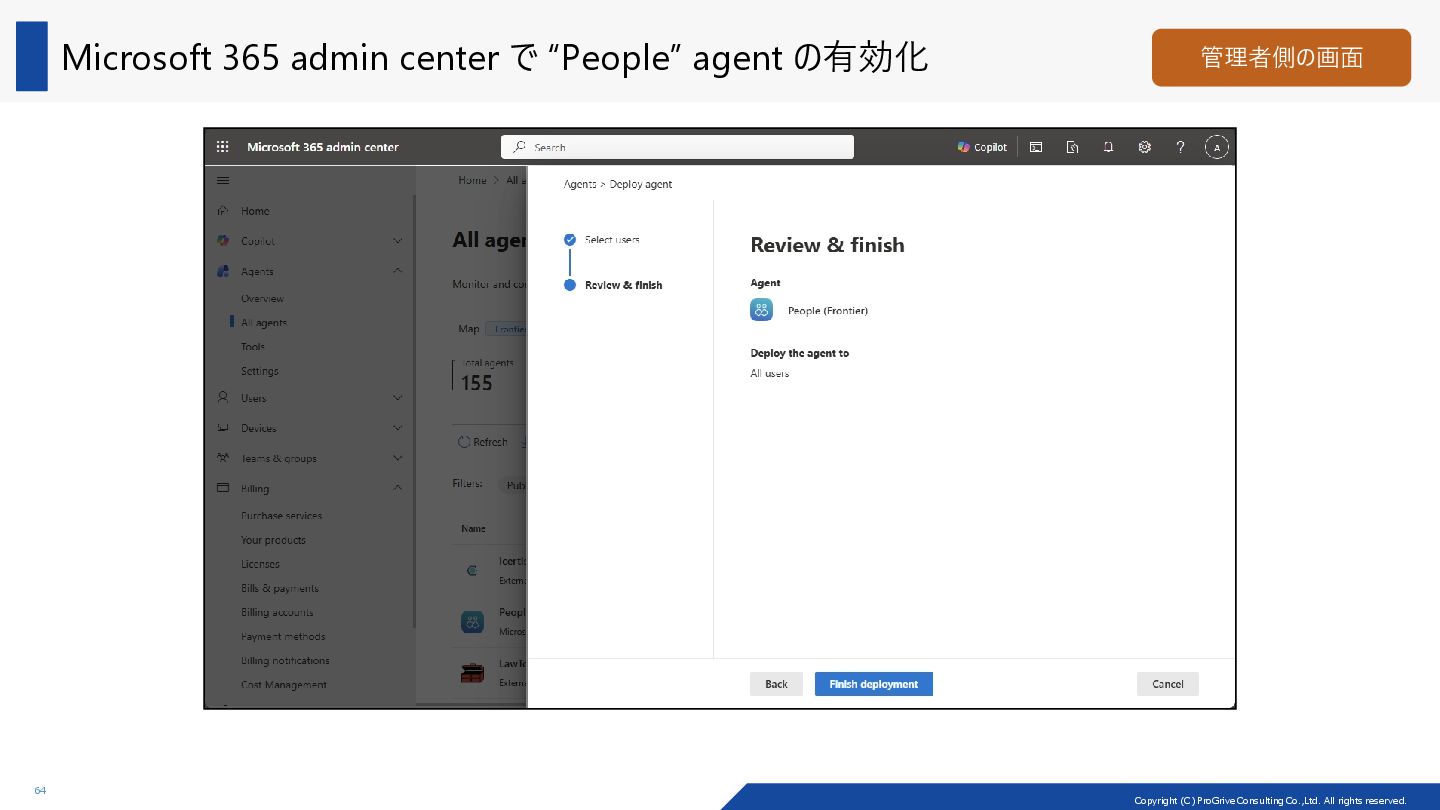The height and width of the screenshot is (810, 1440).
Task: Open the notifications bell icon
Action: tap(1108, 147)
